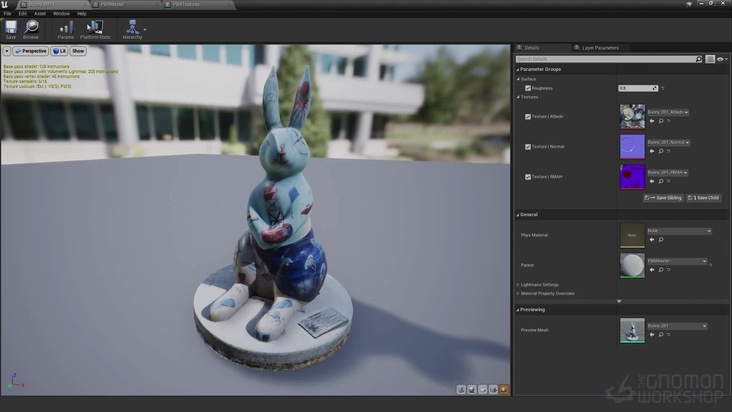The image size is (732, 412).
Task: Click the search magnifier icon in Details
Action: (x=698, y=59)
